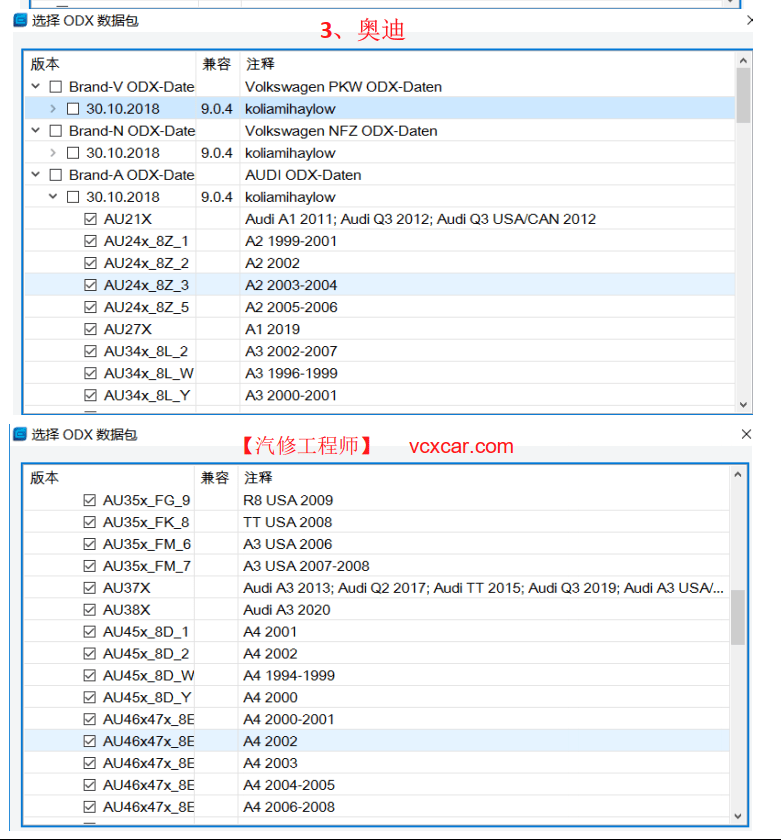The width and height of the screenshot is (781, 840).
Task: Uncheck the AU34x_8L_2 checkbox
Action: click(x=91, y=350)
